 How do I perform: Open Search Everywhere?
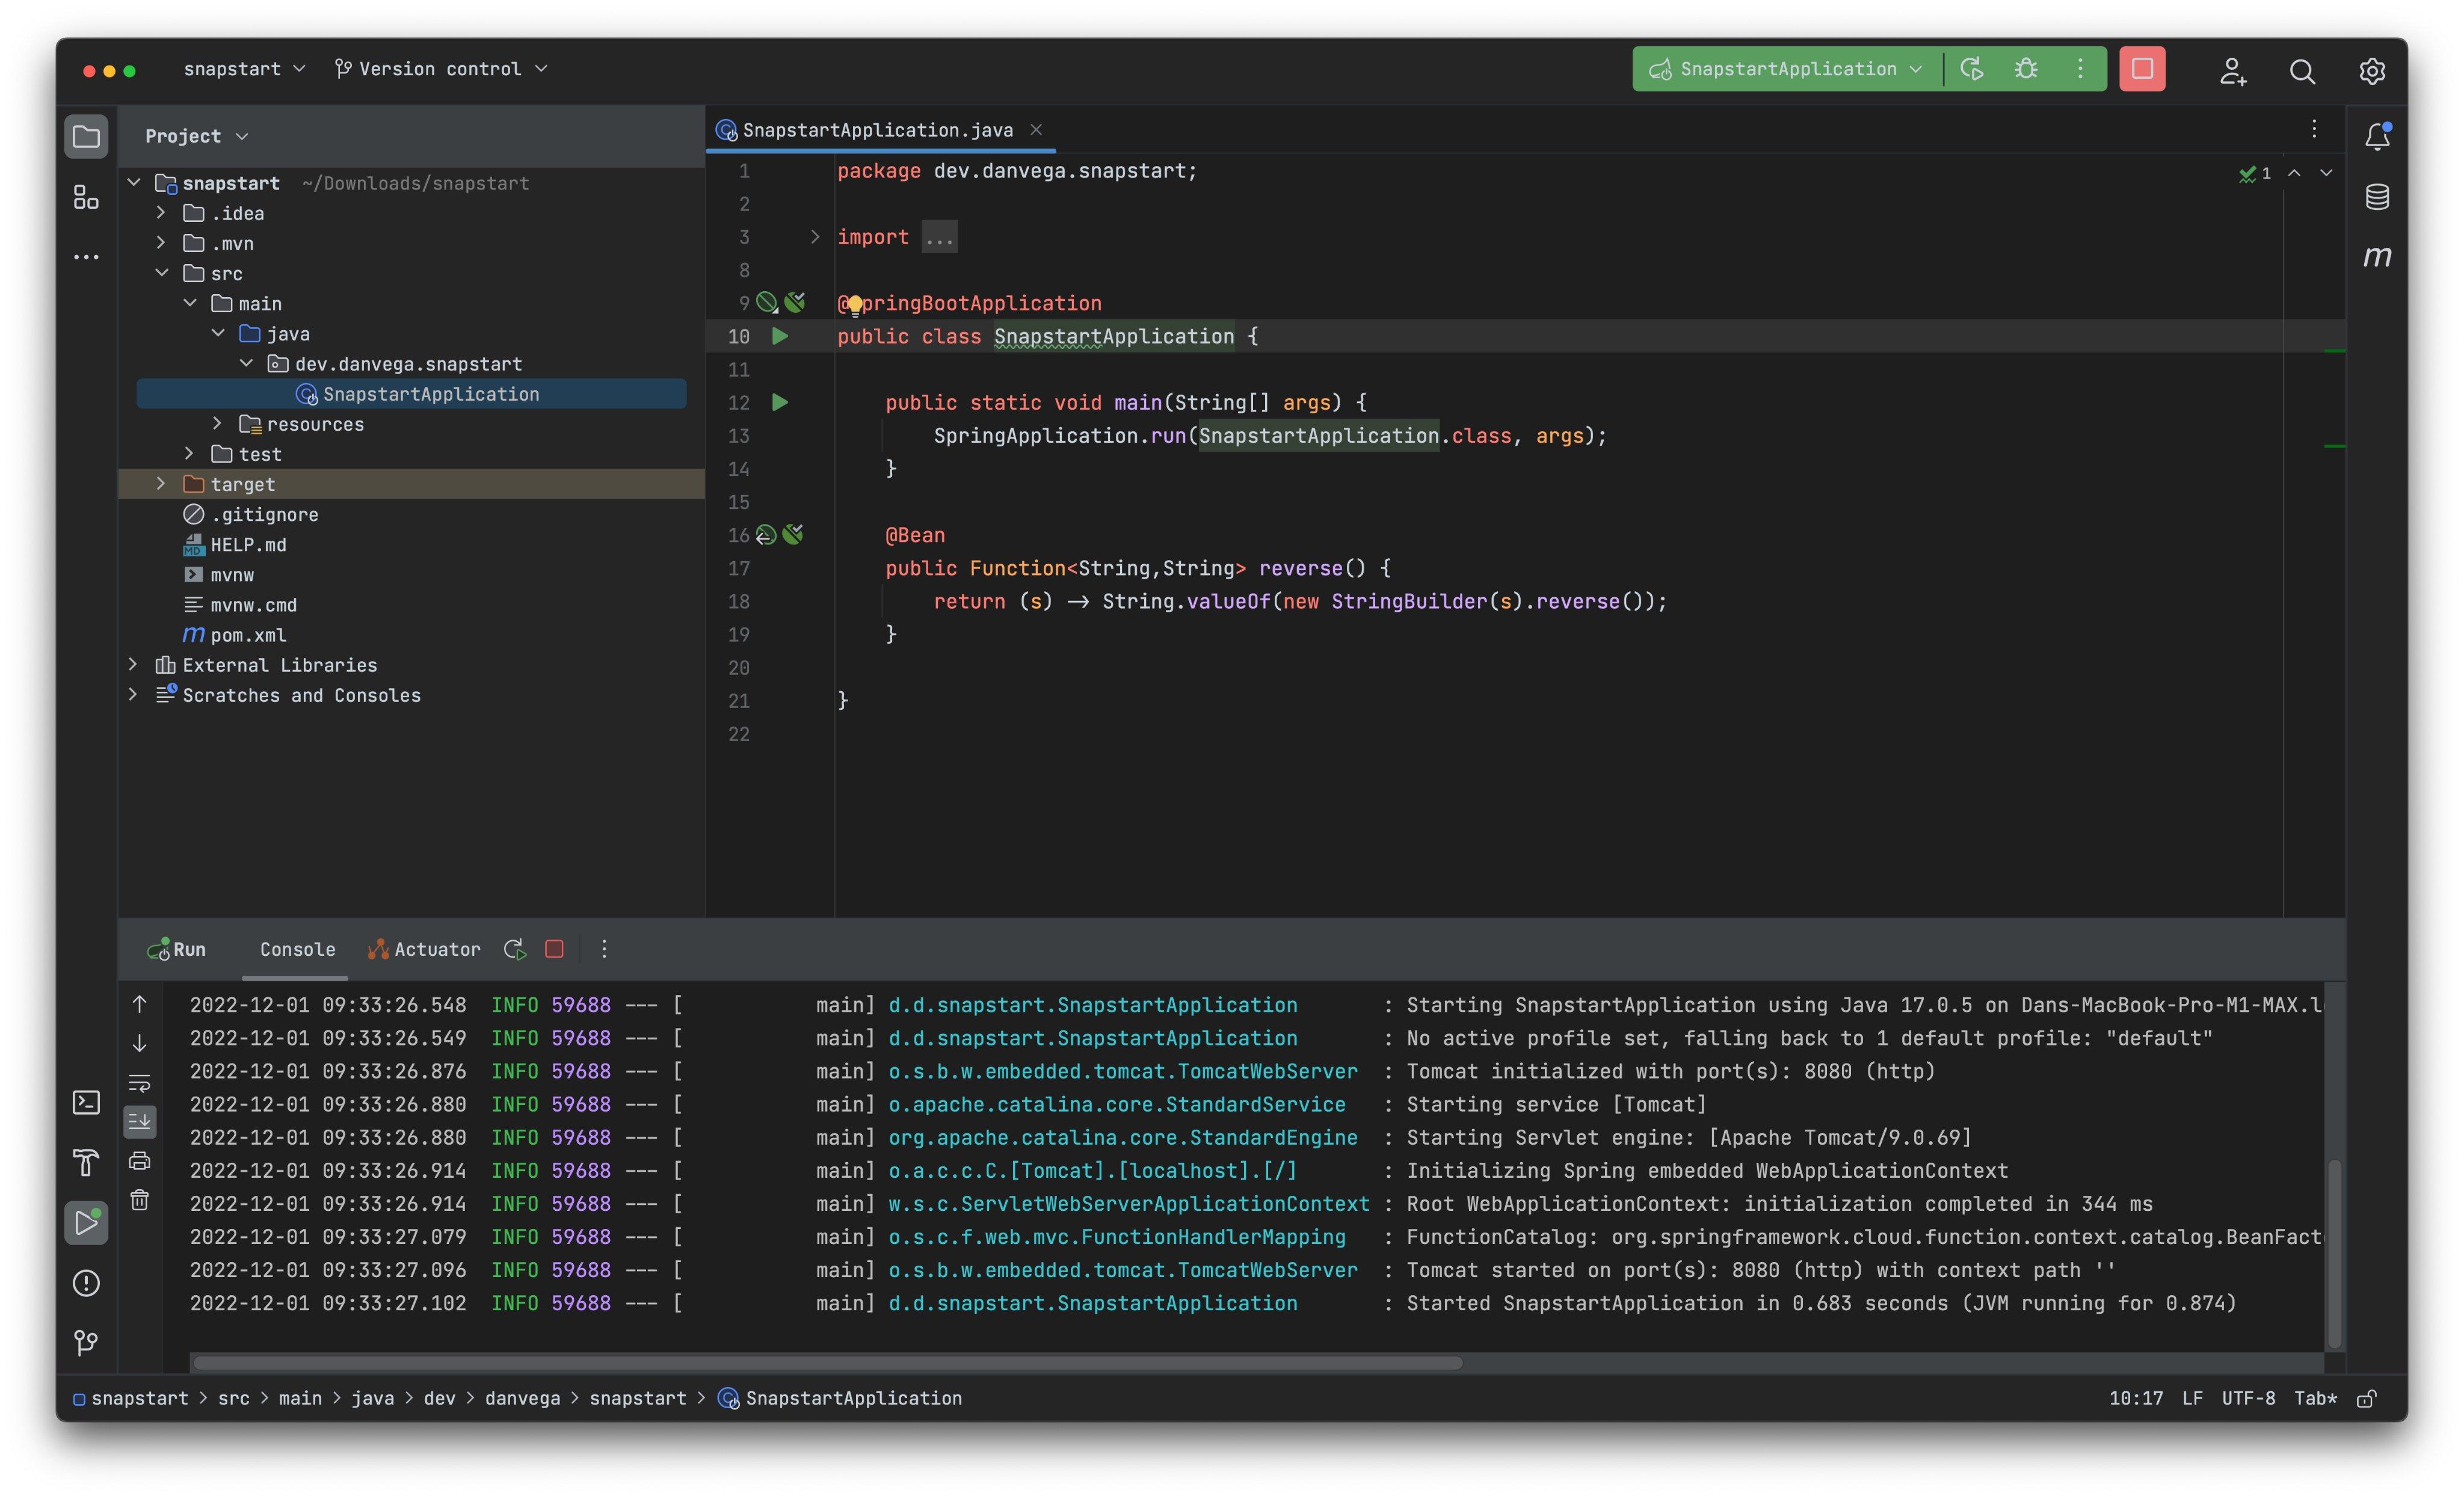[2303, 72]
